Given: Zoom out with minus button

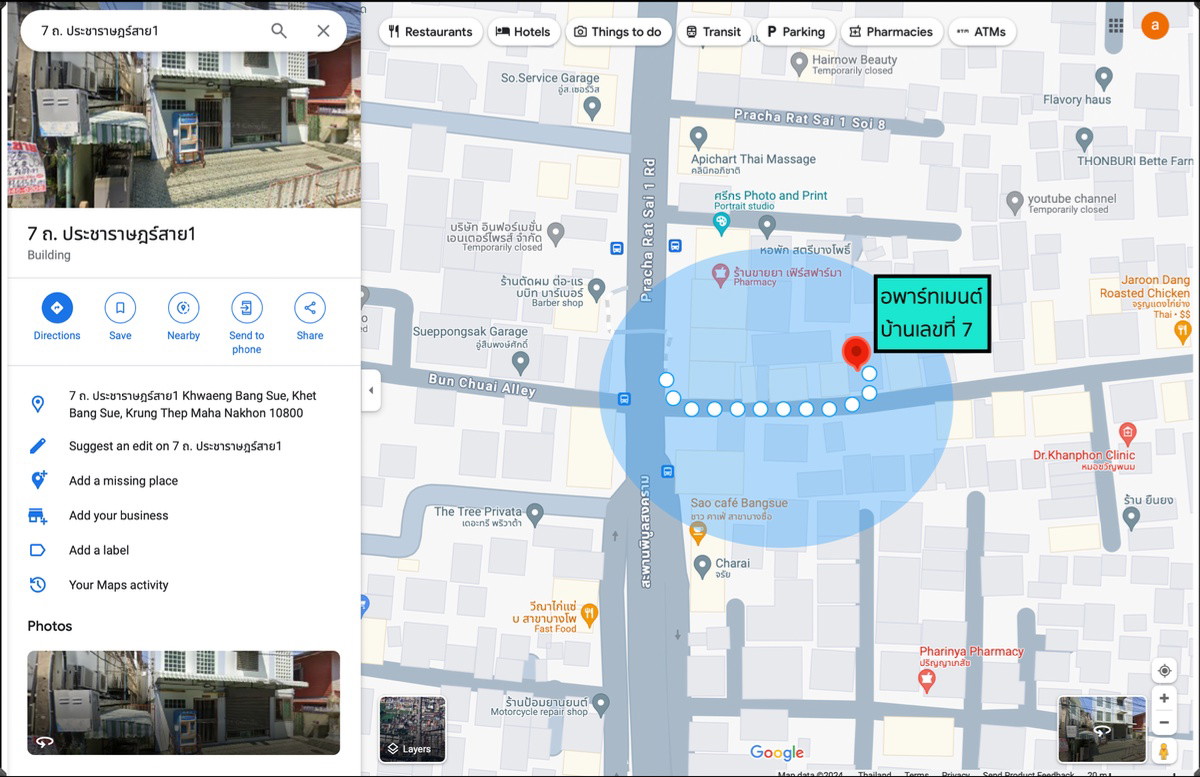Looking at the screenshot, I should [1164, 722].
